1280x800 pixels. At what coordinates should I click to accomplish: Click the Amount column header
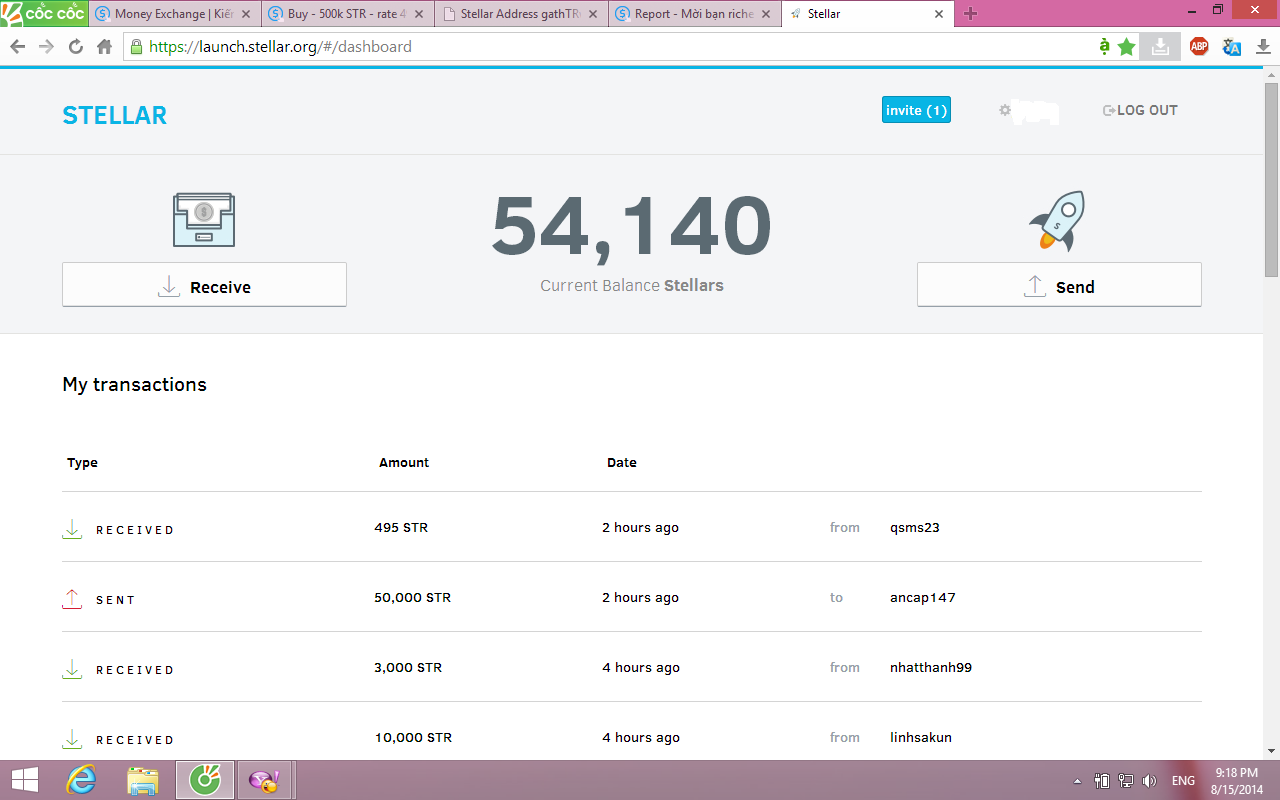404,463
